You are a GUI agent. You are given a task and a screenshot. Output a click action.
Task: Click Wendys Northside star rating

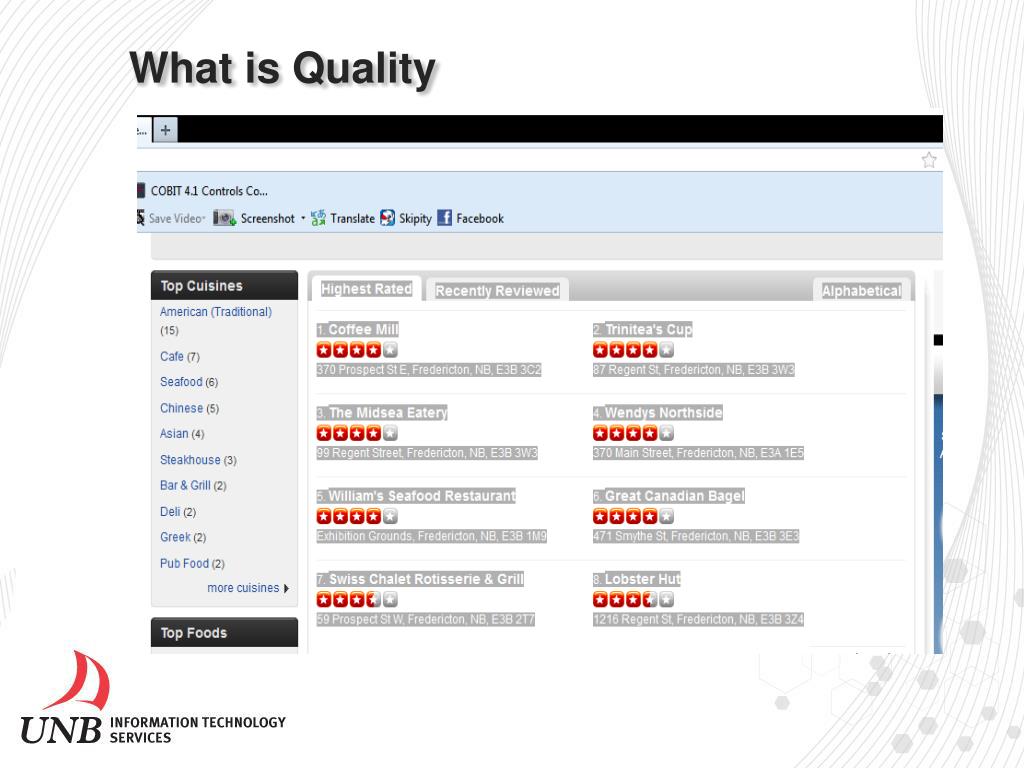[x=633, y=433]
